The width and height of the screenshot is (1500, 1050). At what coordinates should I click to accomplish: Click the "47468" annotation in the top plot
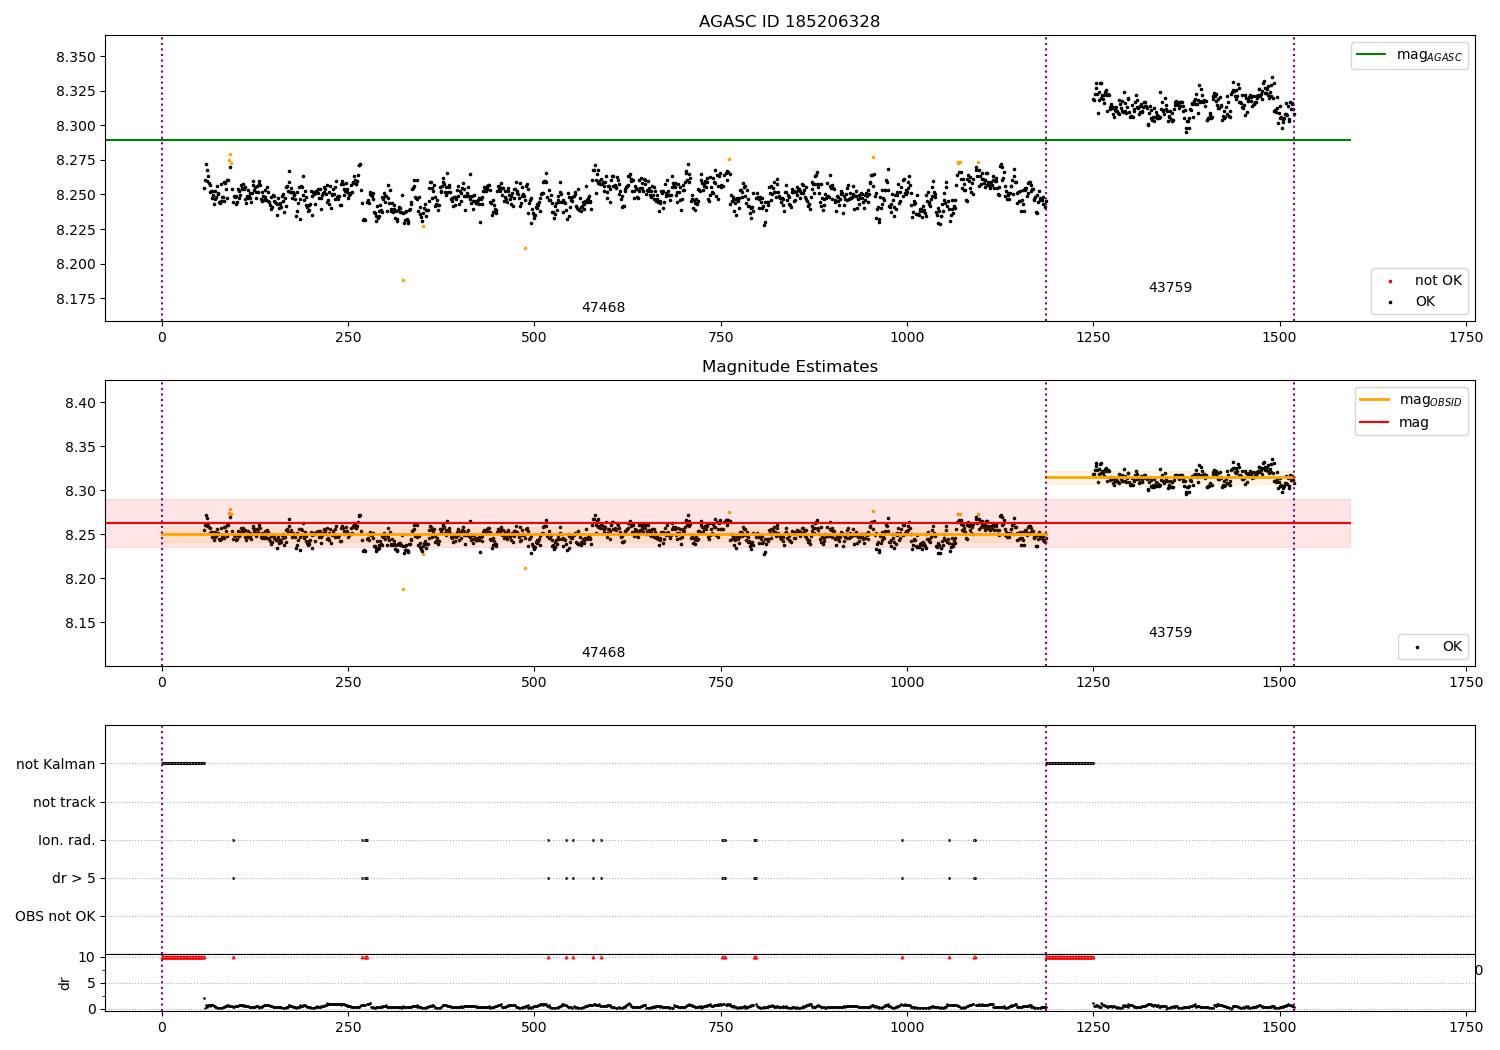click(603, 308)
